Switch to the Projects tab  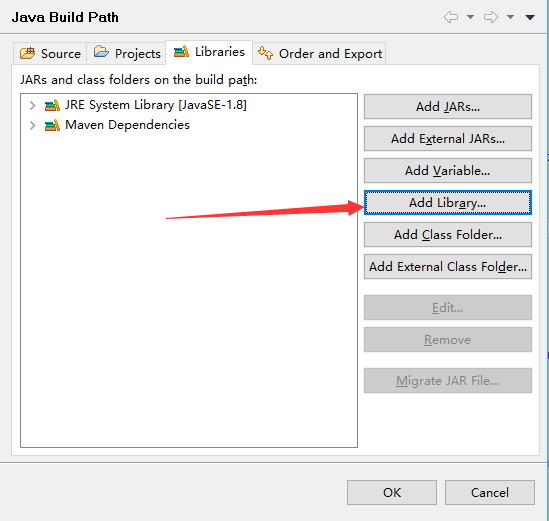point(126,54)
